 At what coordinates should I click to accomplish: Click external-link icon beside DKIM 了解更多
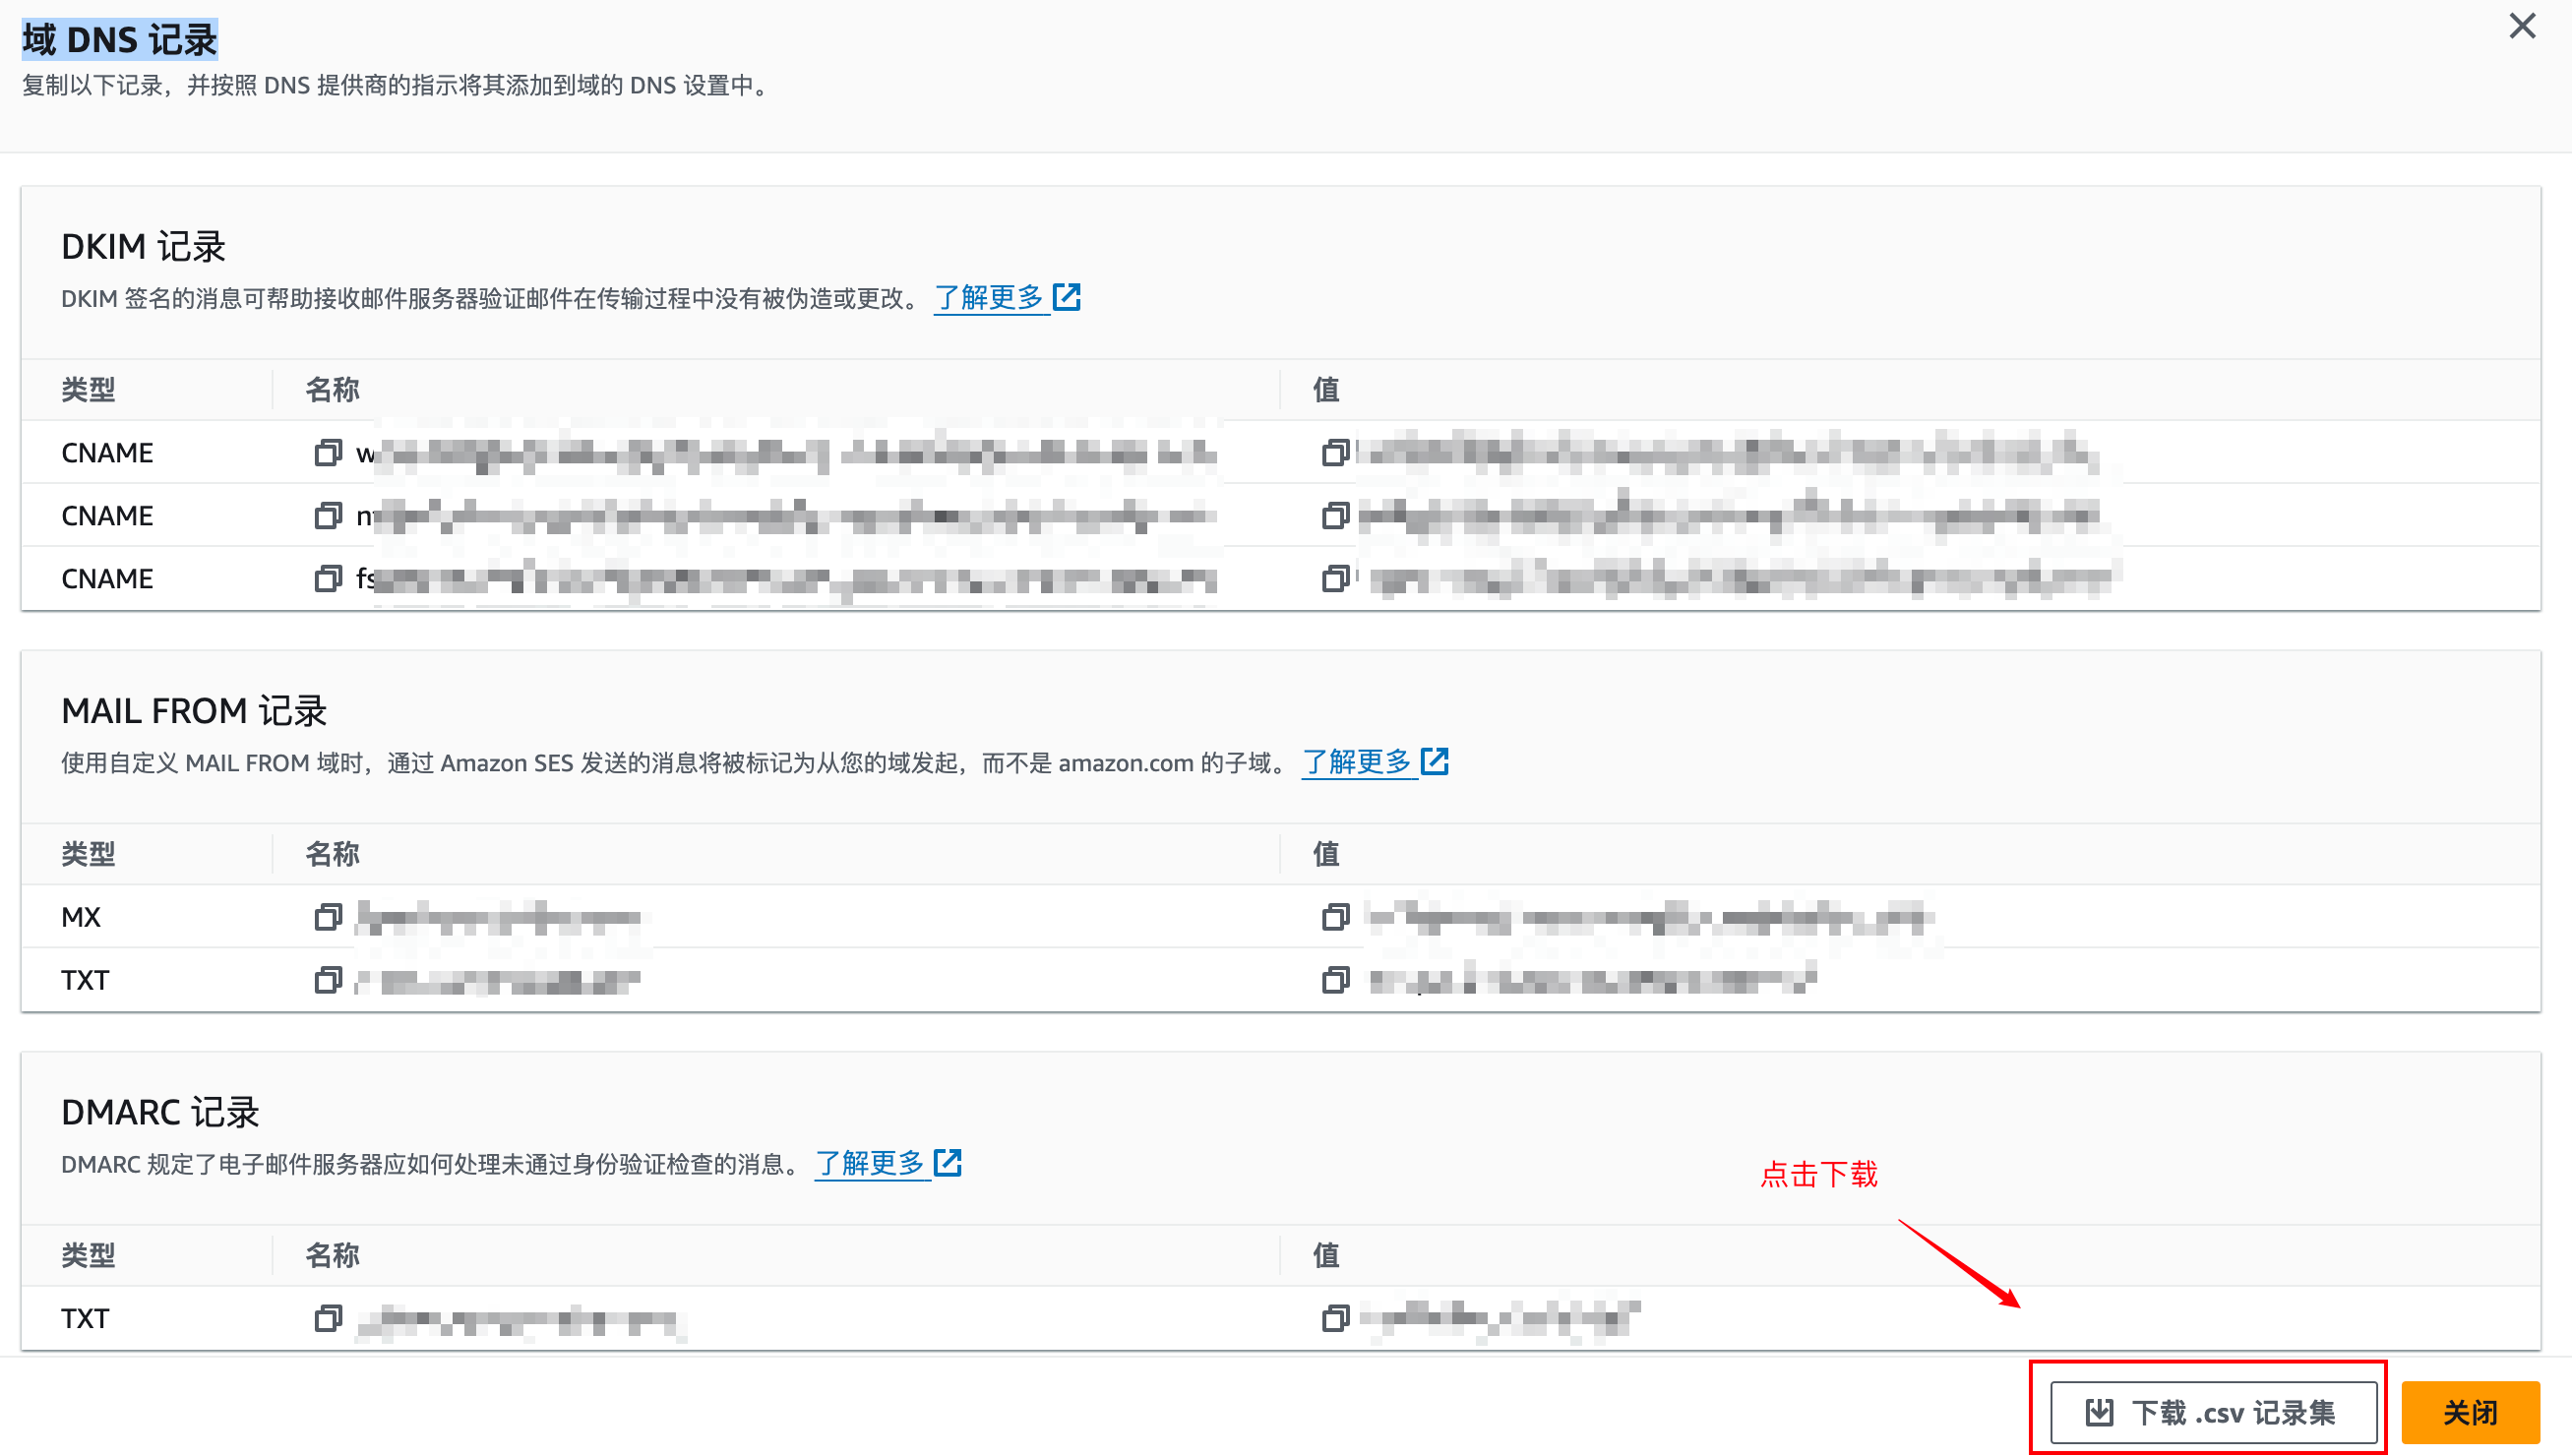coord(1067,297)
